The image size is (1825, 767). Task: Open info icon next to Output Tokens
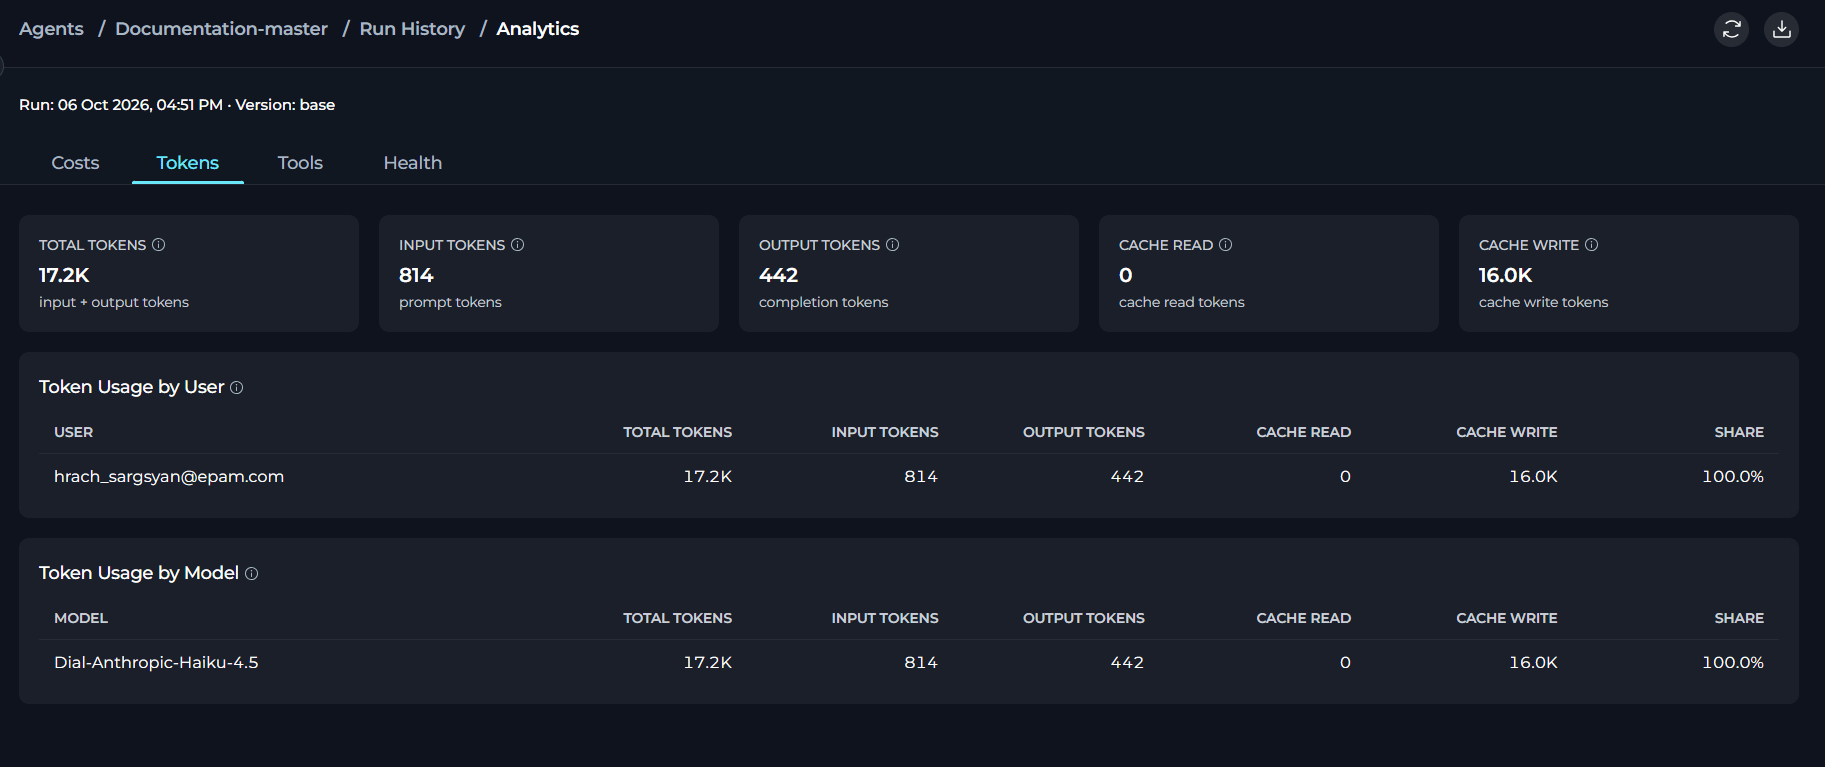pos(893,245)
